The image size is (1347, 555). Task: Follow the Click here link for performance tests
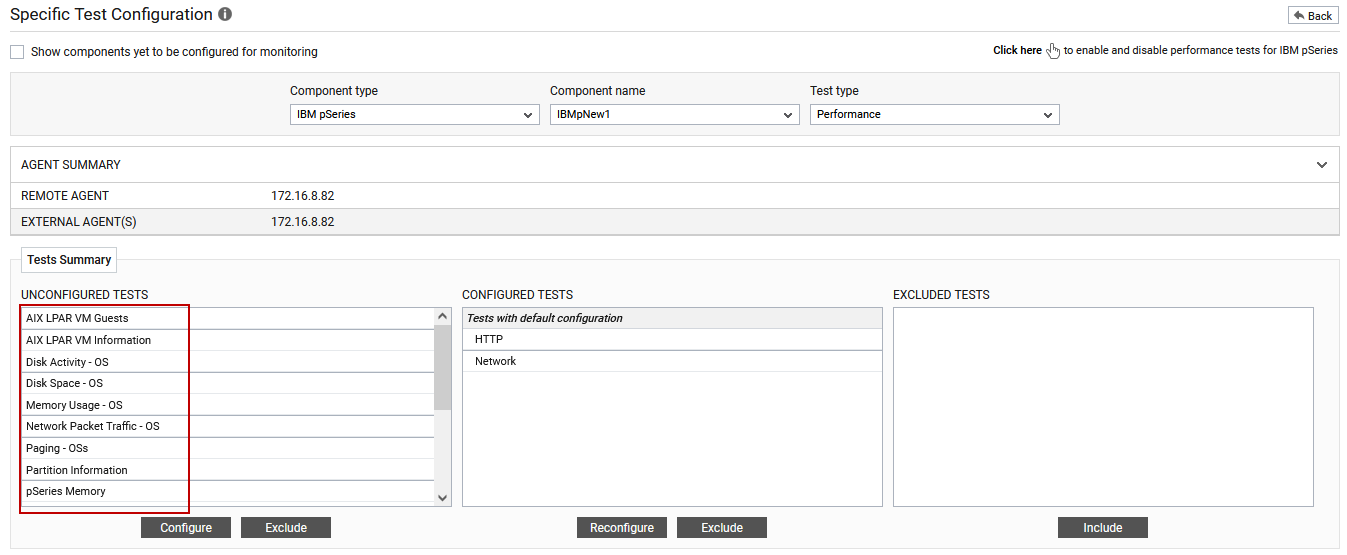[x=1017, y=50]
